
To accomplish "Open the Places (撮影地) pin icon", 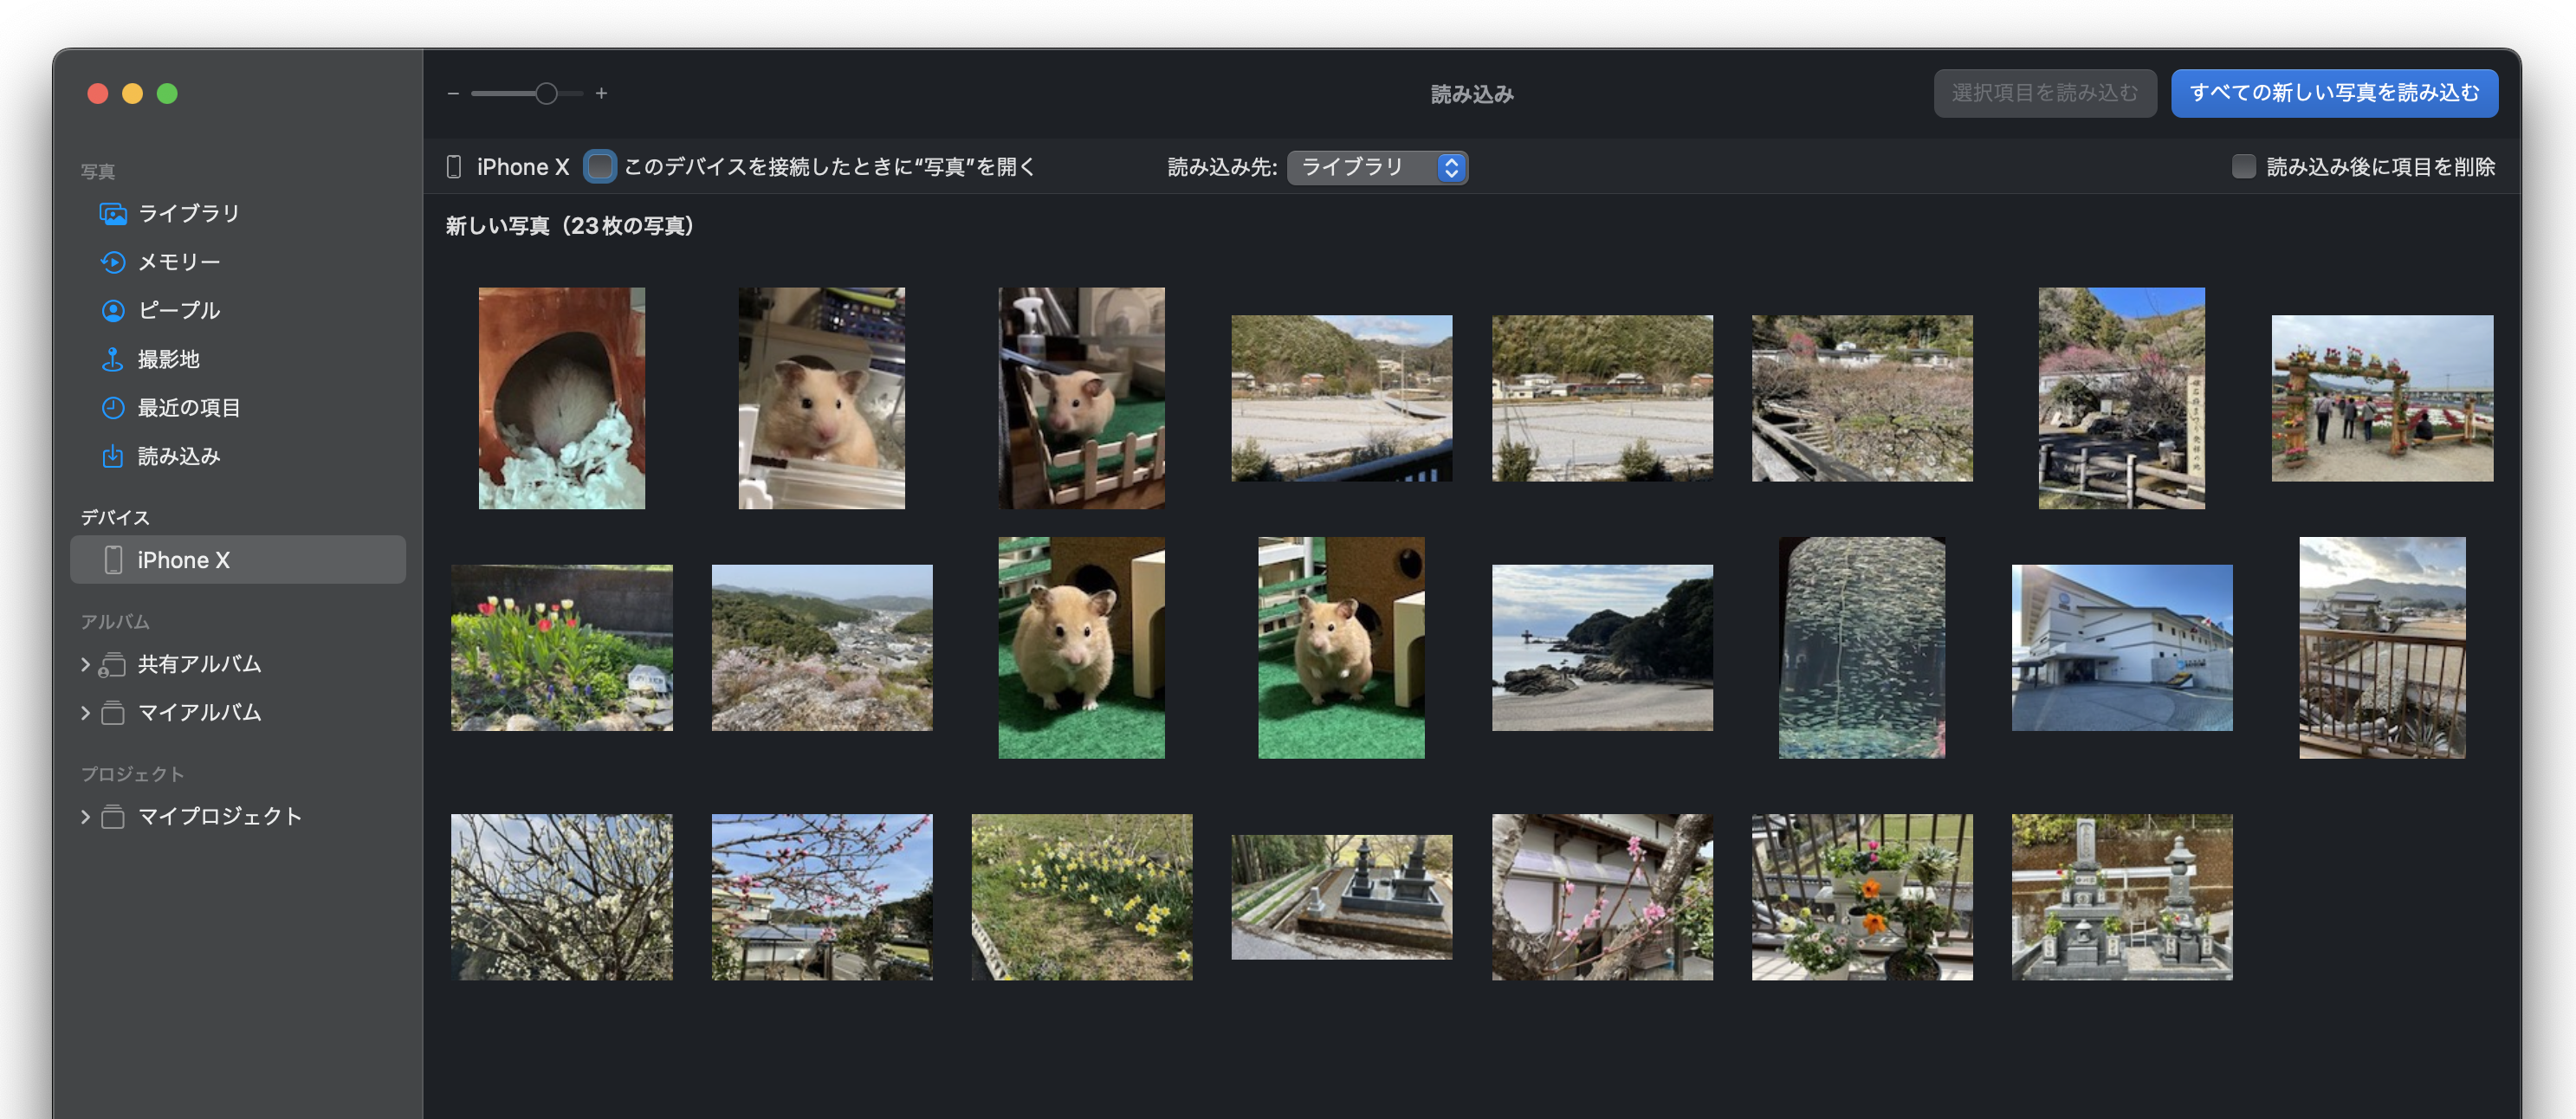I will [113, 359].
